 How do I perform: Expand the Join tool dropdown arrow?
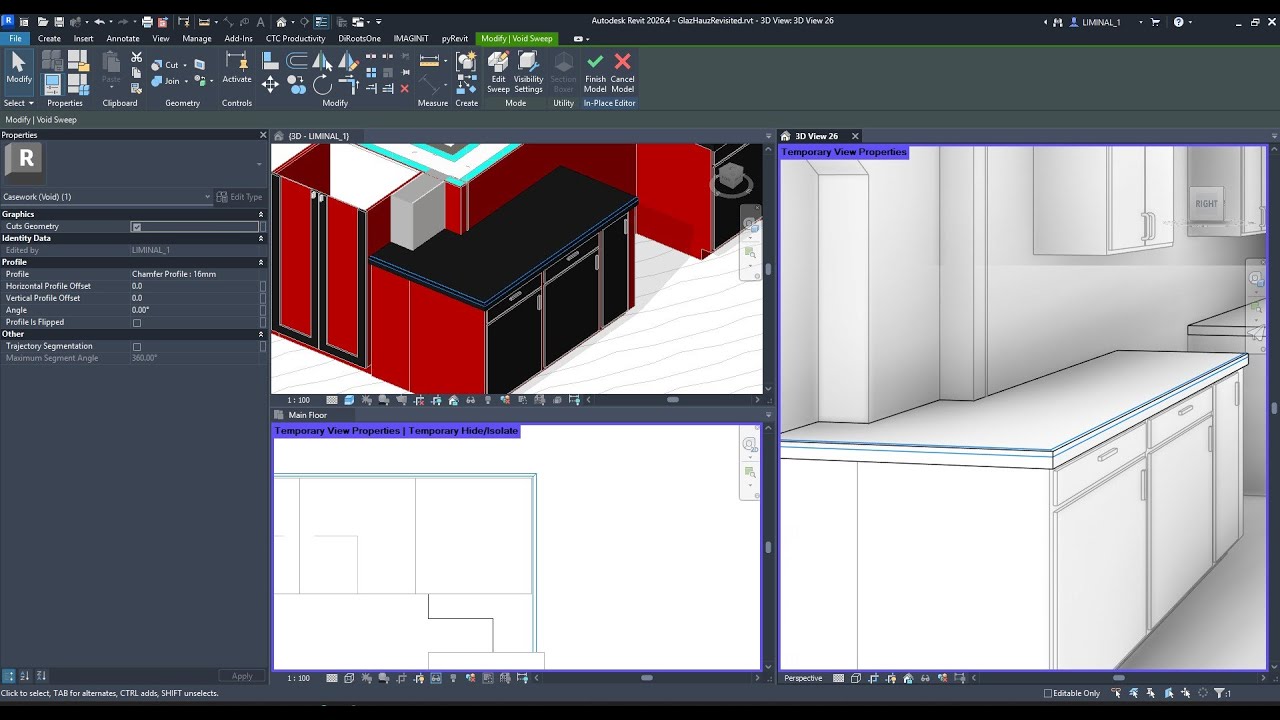(187, 81)
